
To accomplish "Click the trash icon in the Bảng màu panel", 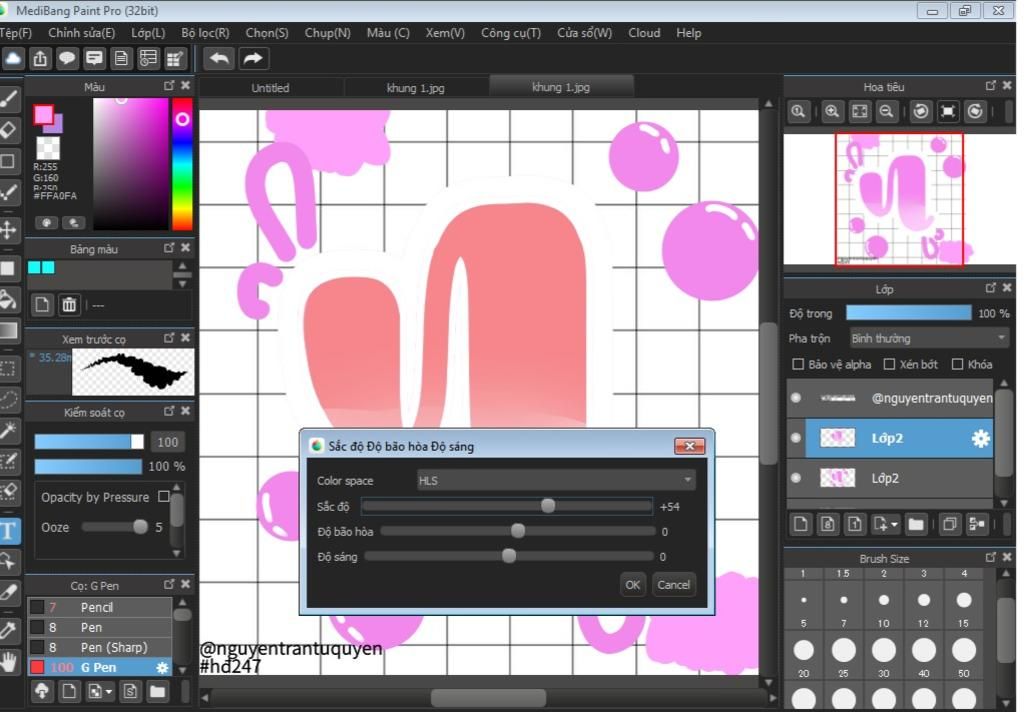I will pos(69,304).
